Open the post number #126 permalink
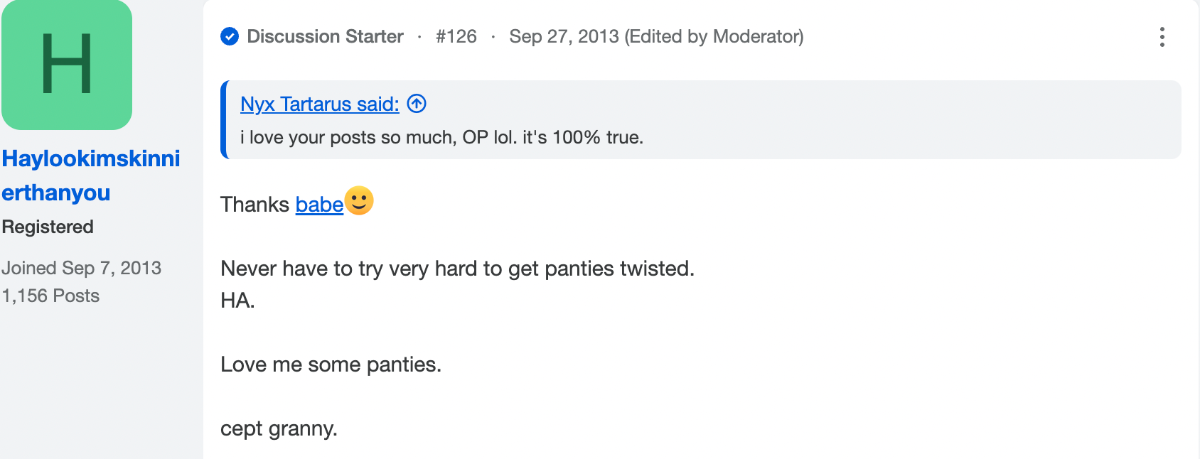The height and width of the screenshot is (459, 1200). [x=456, y=37]
